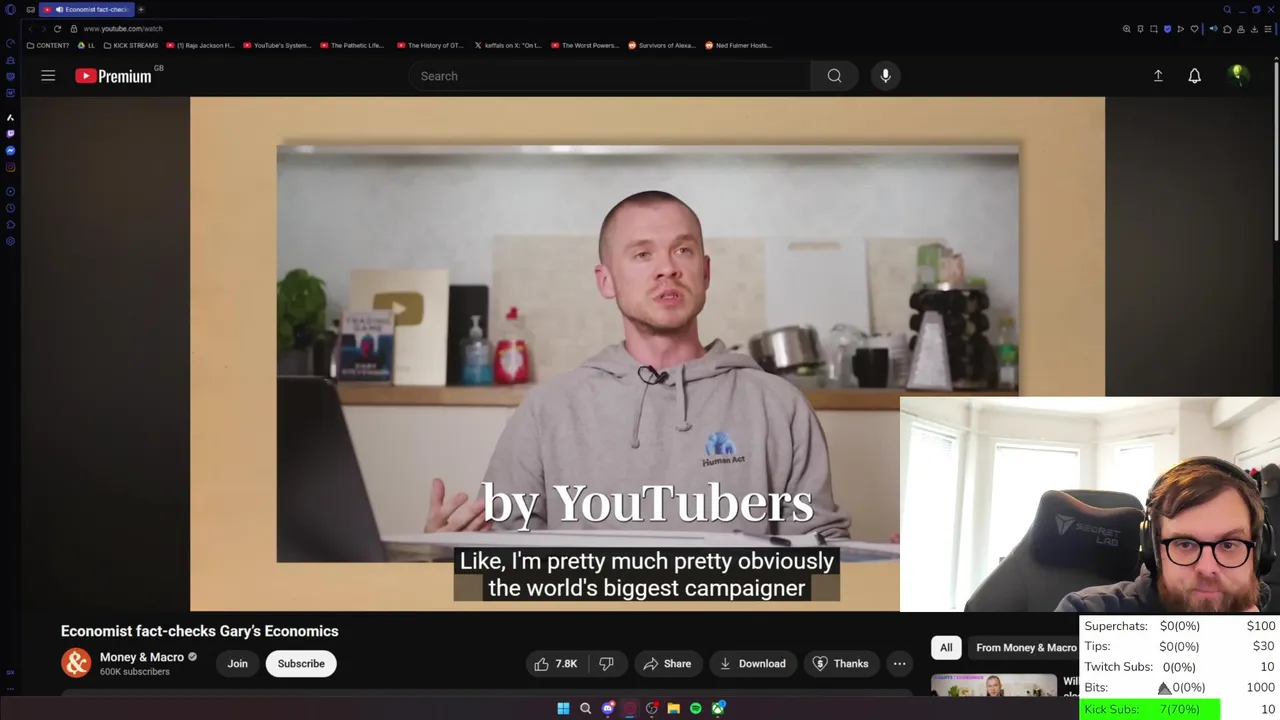Open Instagram in the browser sidebar

tap(10, 167)
